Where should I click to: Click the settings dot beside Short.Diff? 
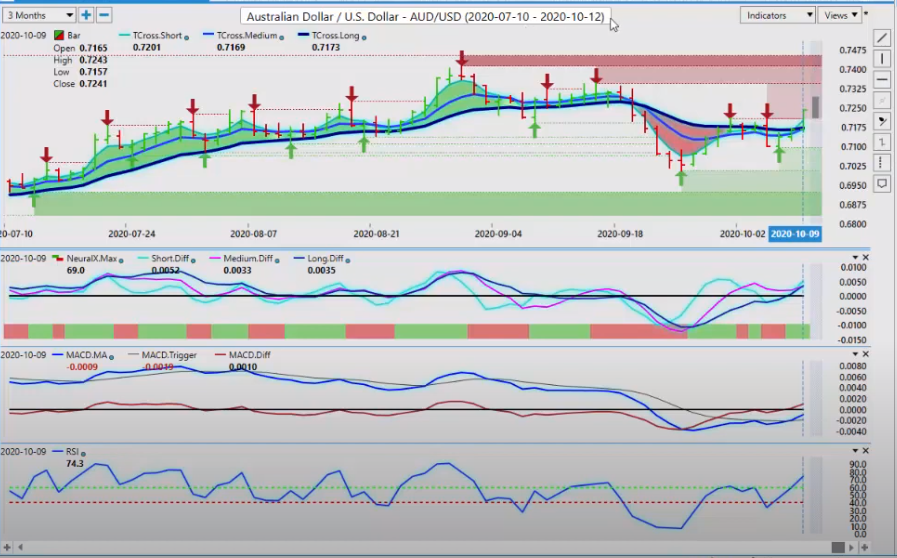[x=193, y=260]
